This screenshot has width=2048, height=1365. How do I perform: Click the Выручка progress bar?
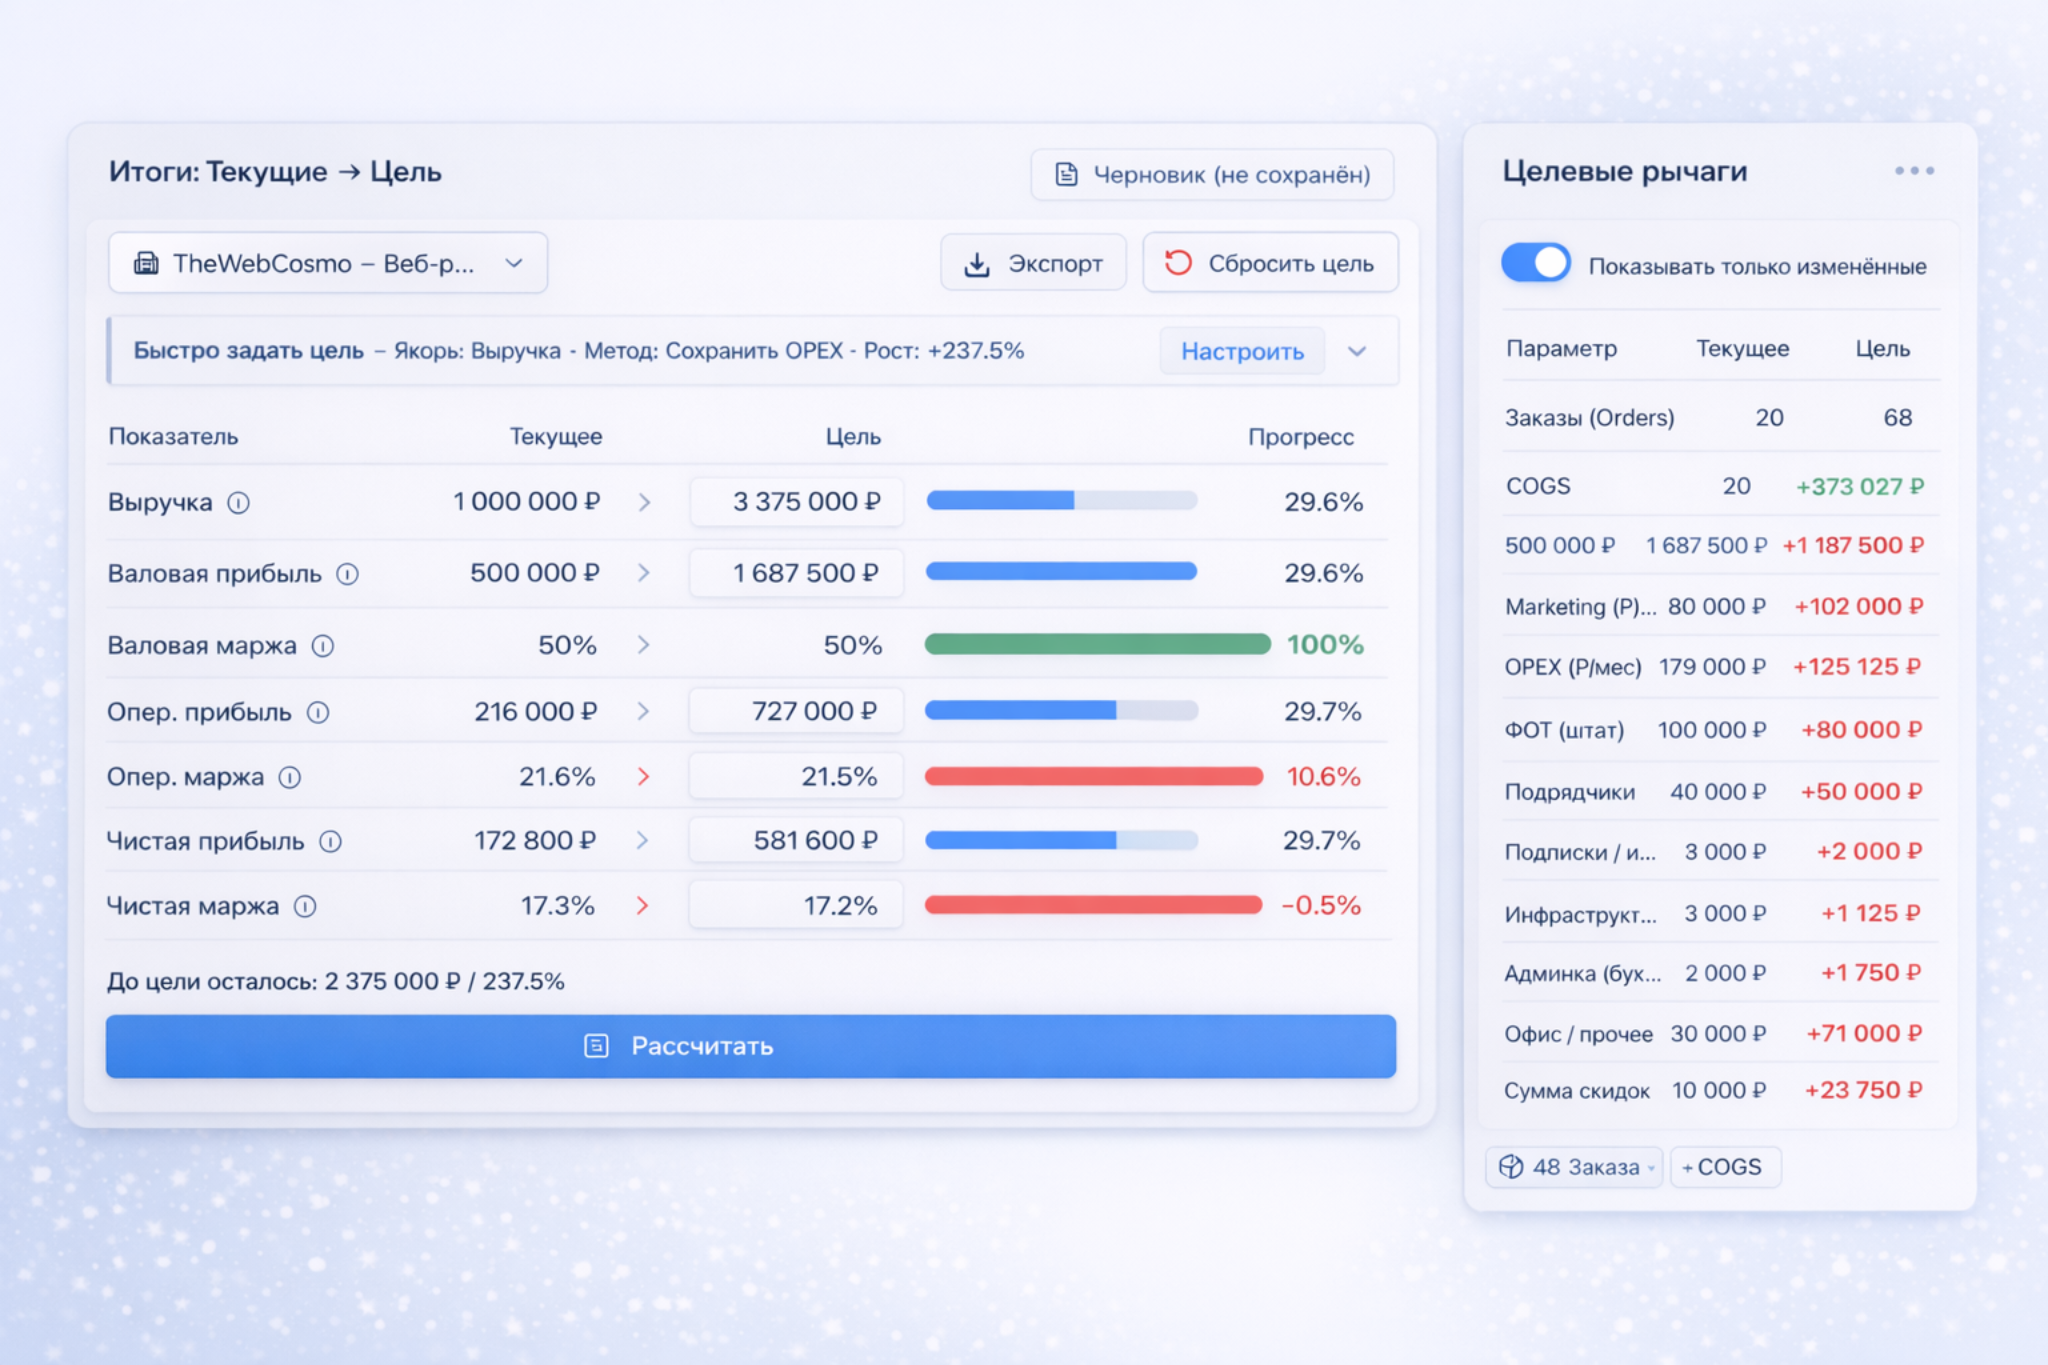click(1061, 501)
